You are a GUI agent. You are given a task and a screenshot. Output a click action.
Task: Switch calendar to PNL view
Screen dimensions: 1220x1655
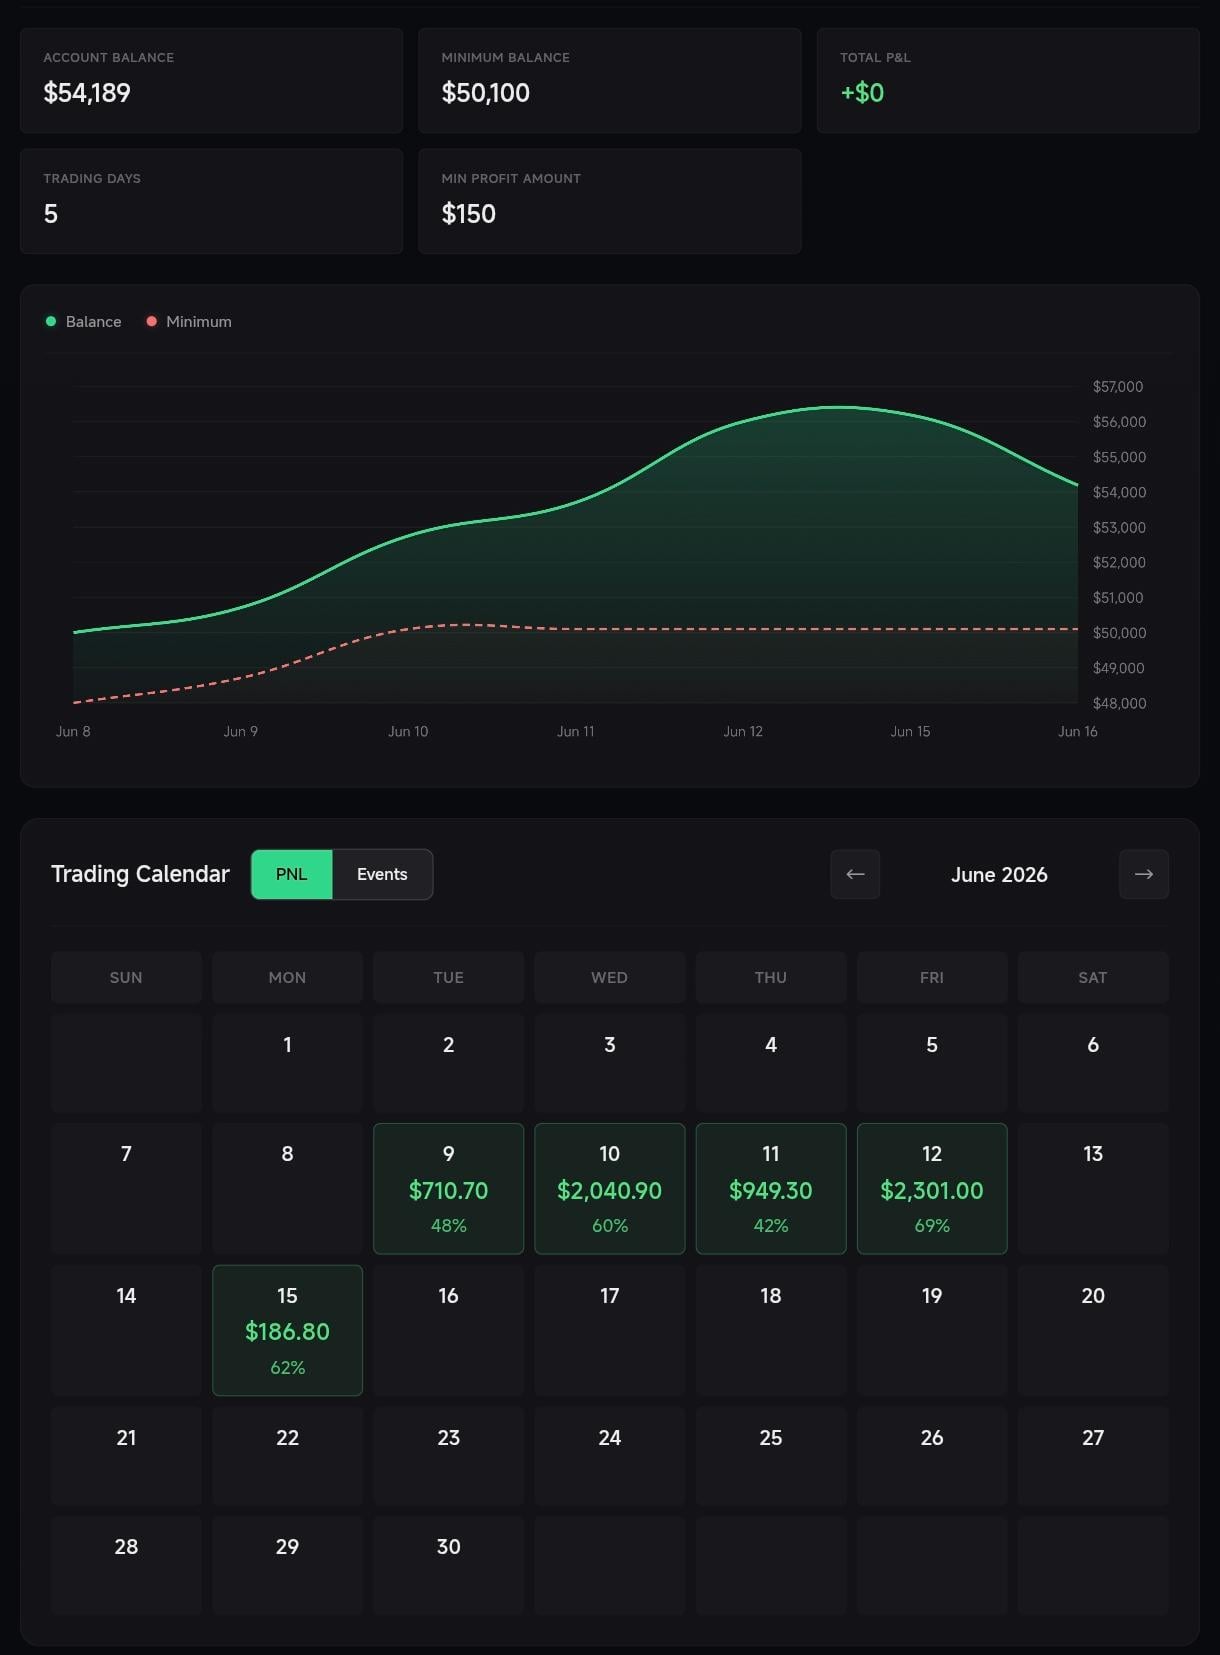(x=291, y=874)
